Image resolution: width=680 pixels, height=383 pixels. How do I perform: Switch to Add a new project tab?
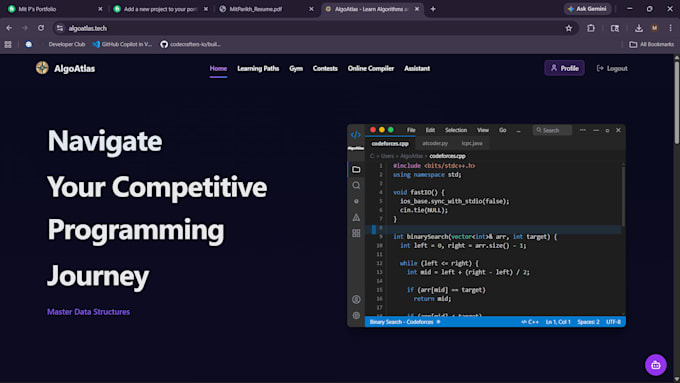[x=160, y=9]
